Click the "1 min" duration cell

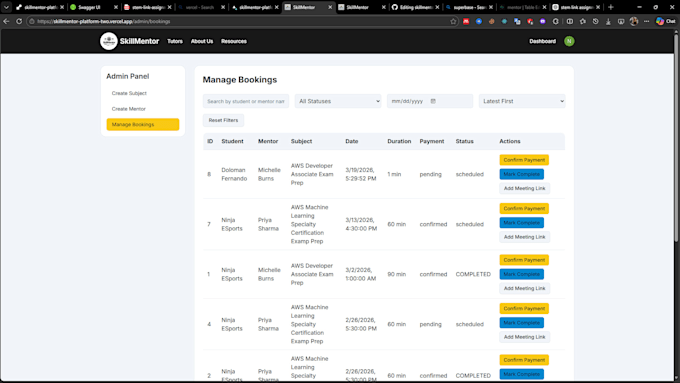pos(394,174)
